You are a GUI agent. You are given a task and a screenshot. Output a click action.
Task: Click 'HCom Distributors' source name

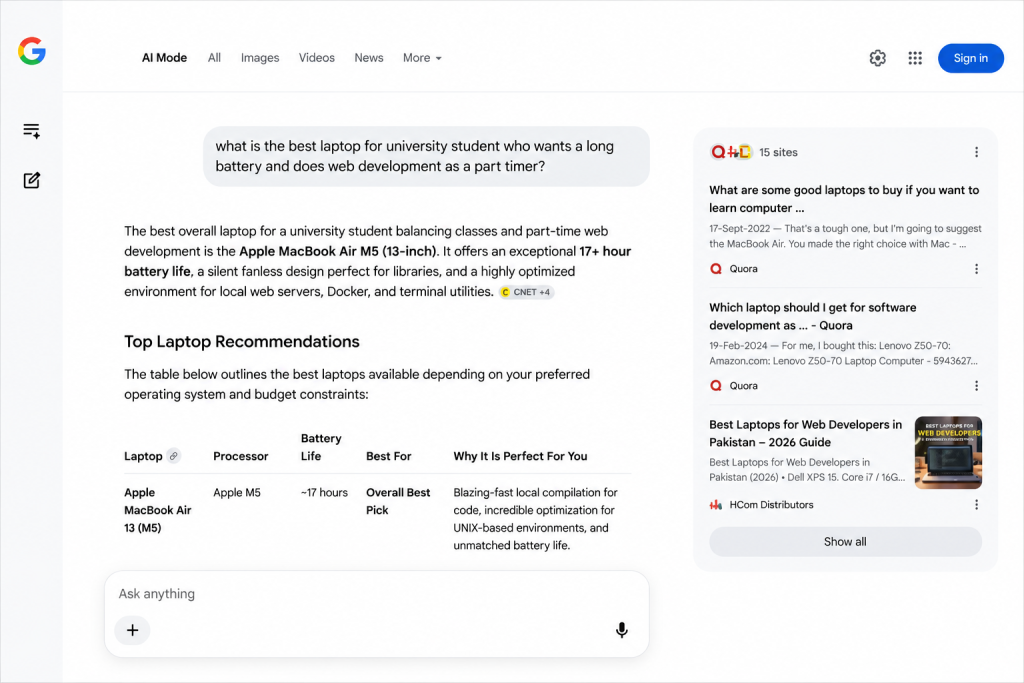(x=771, y=505)
